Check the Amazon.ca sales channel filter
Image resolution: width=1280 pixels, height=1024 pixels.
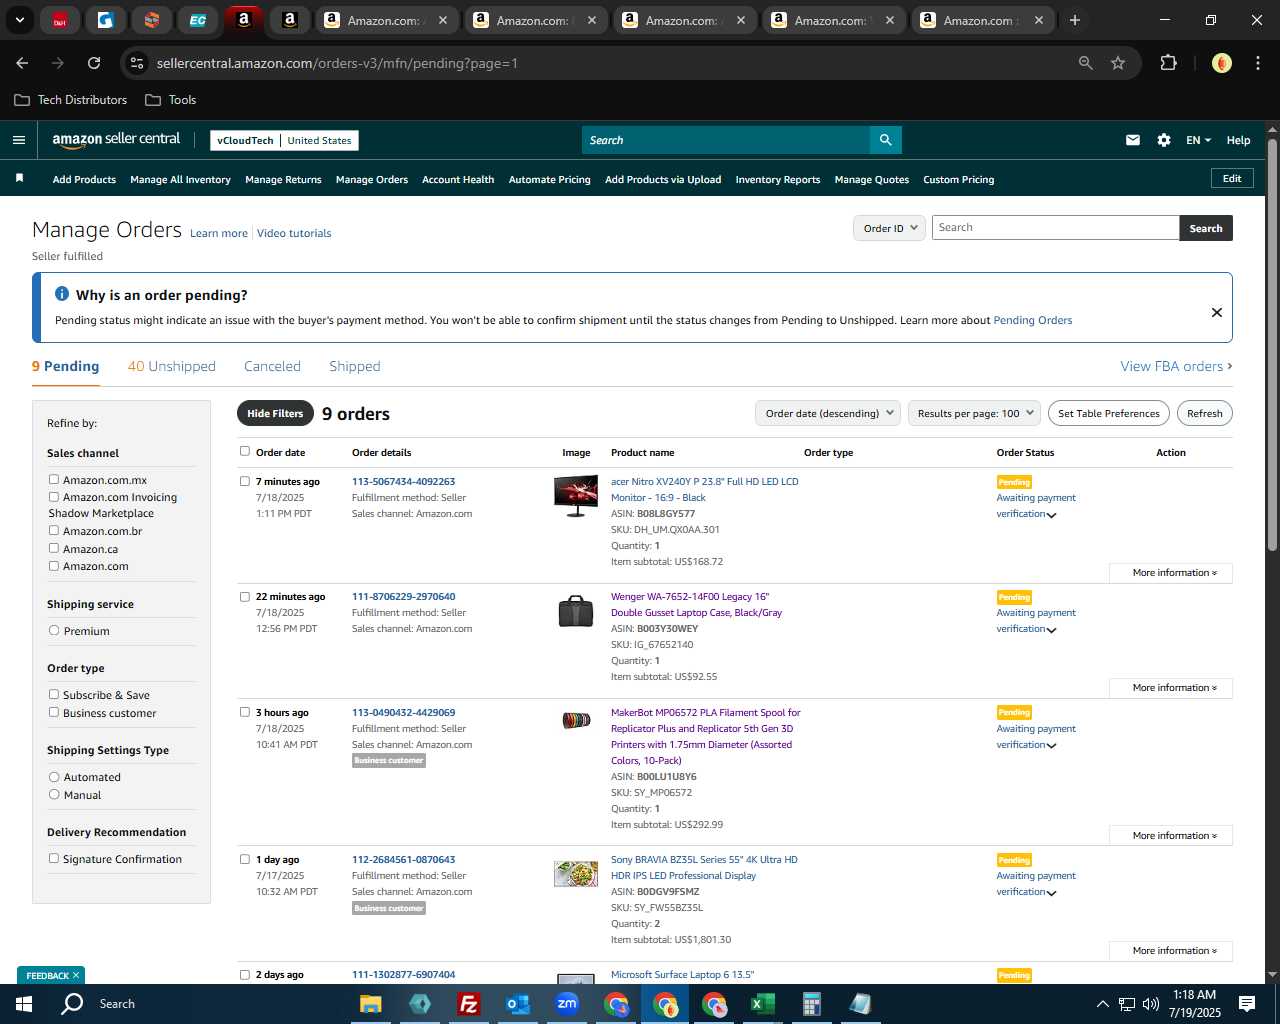(54, 548)
